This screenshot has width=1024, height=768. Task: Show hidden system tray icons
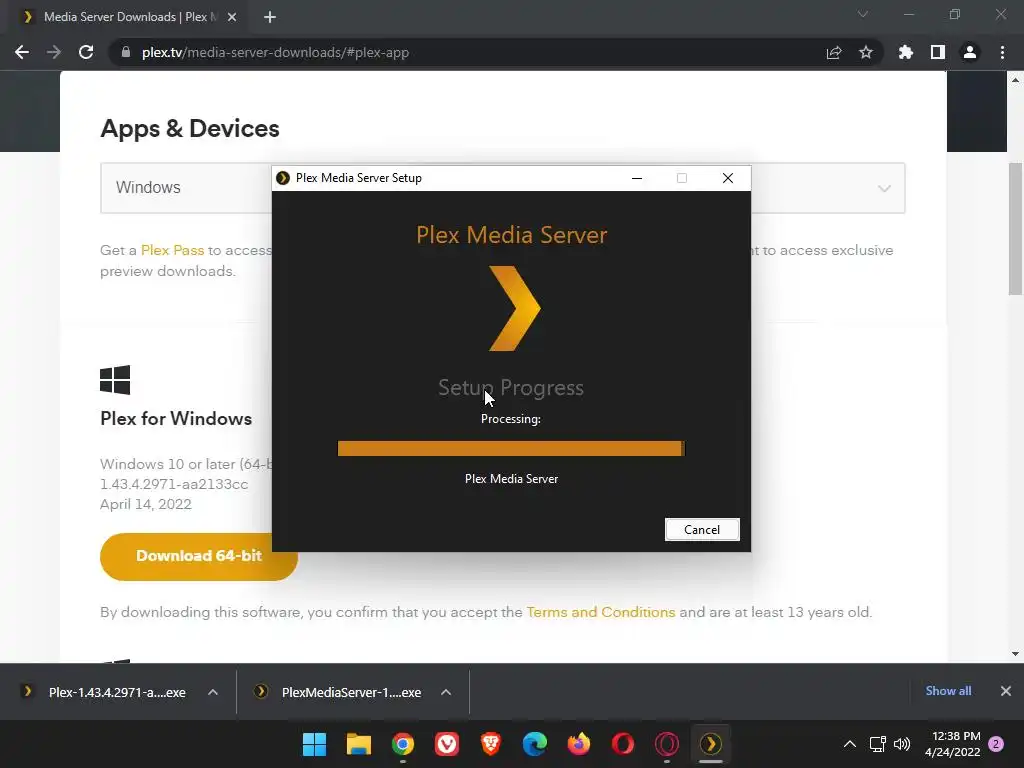[850, 744]
